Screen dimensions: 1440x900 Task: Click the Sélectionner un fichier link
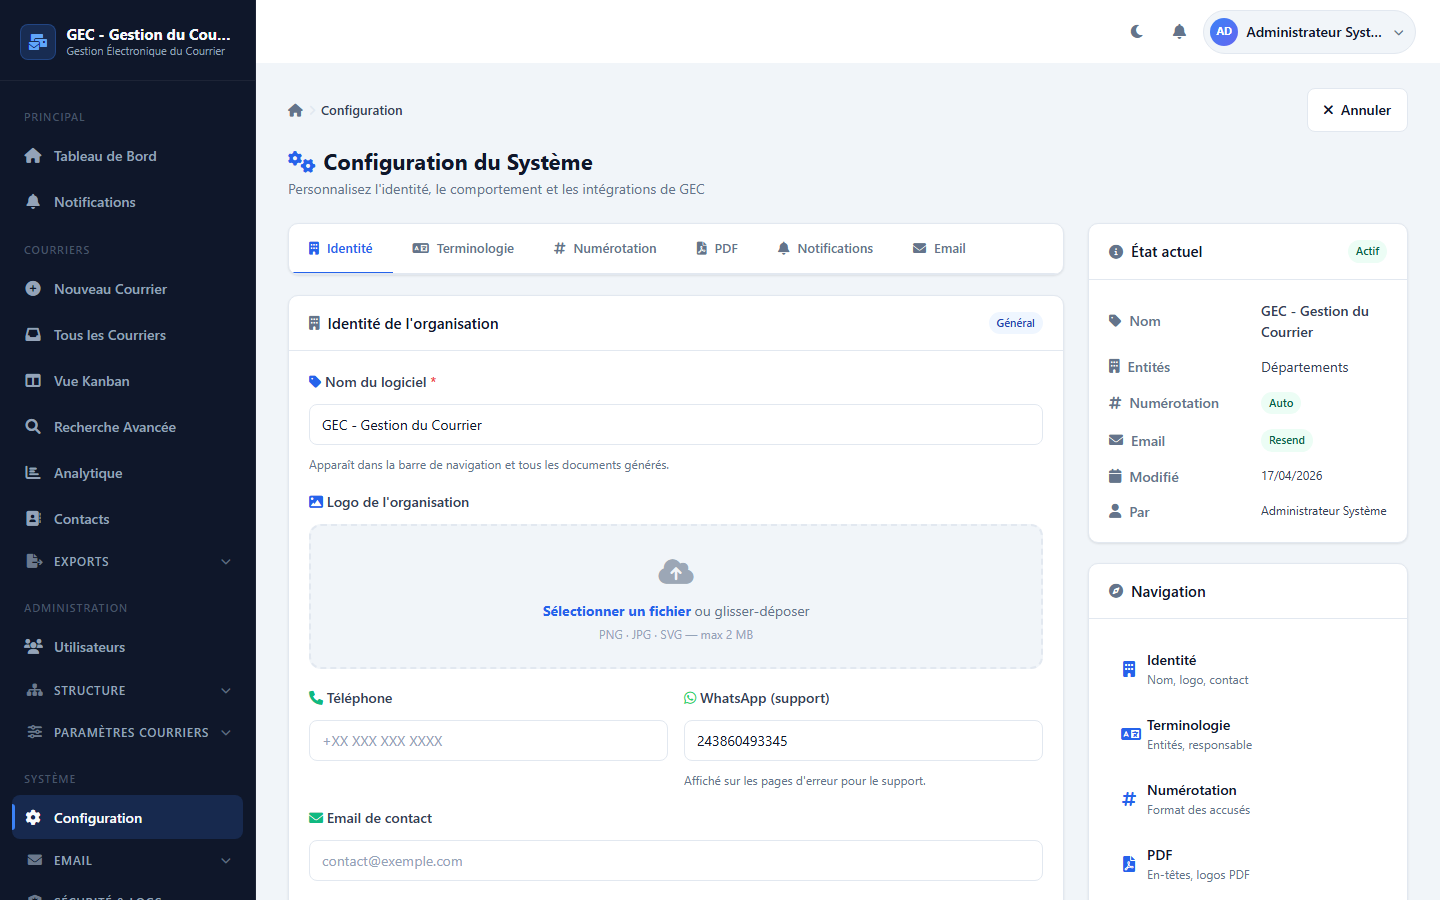coord(616,611)
